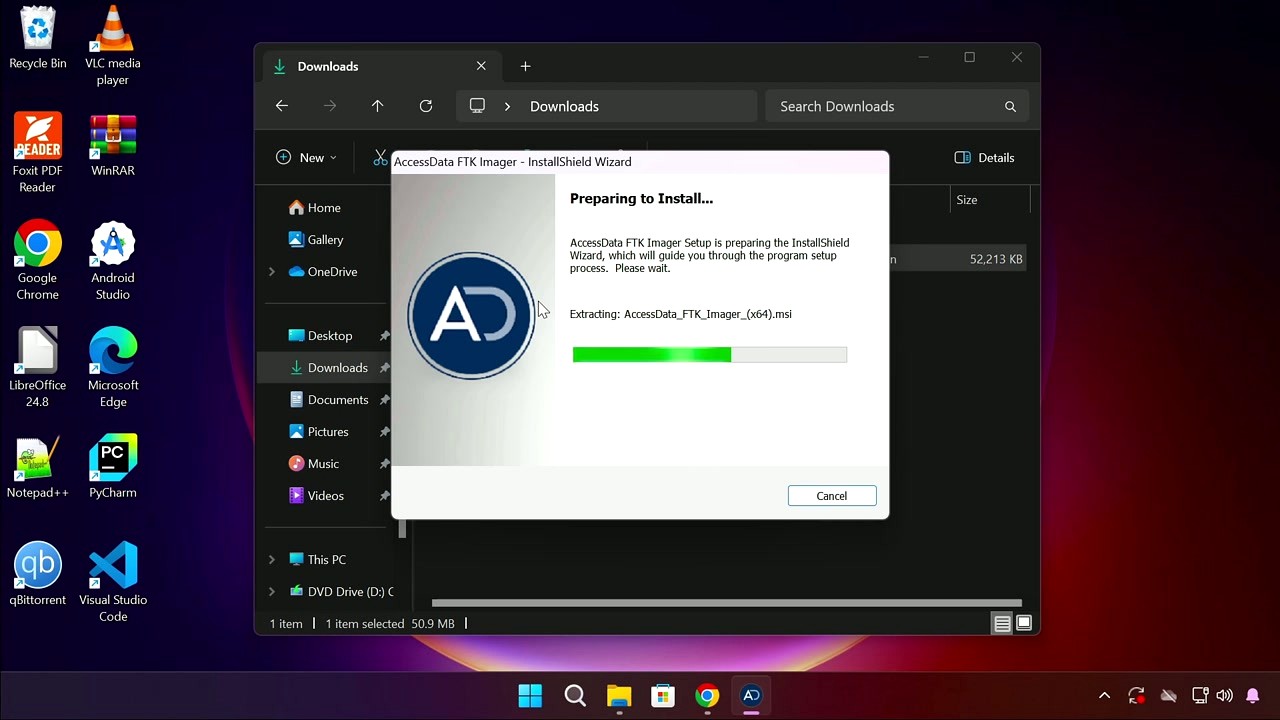
Task: Navigate up to the parent folder
Action: pyautogui.click(x=377, y=105)
